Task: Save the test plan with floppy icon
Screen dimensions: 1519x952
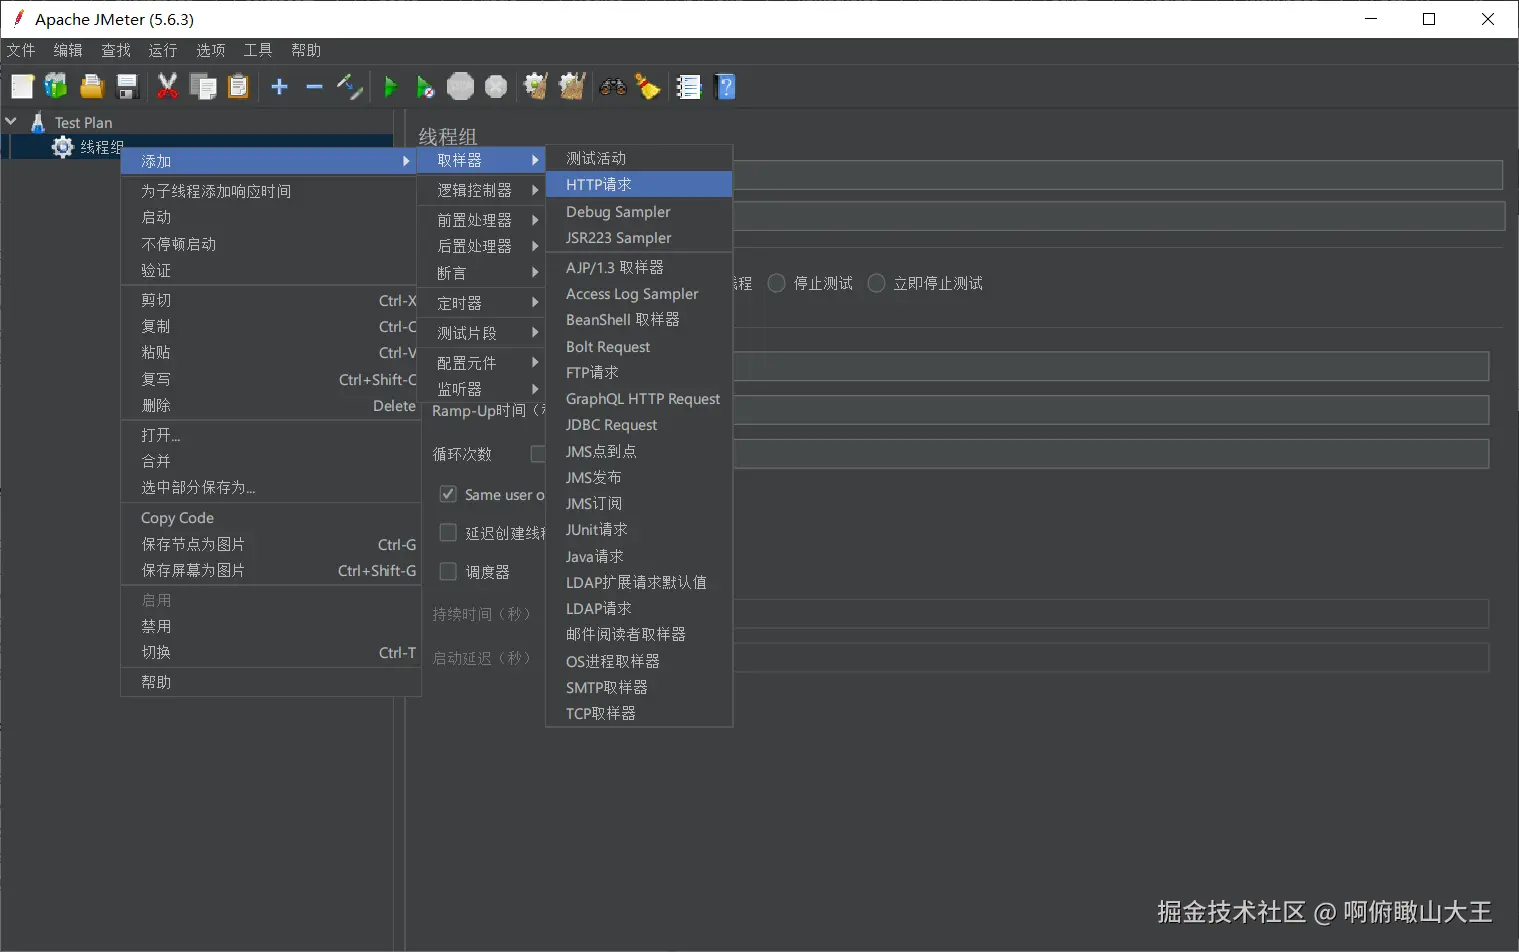Action: click(127, 87)
